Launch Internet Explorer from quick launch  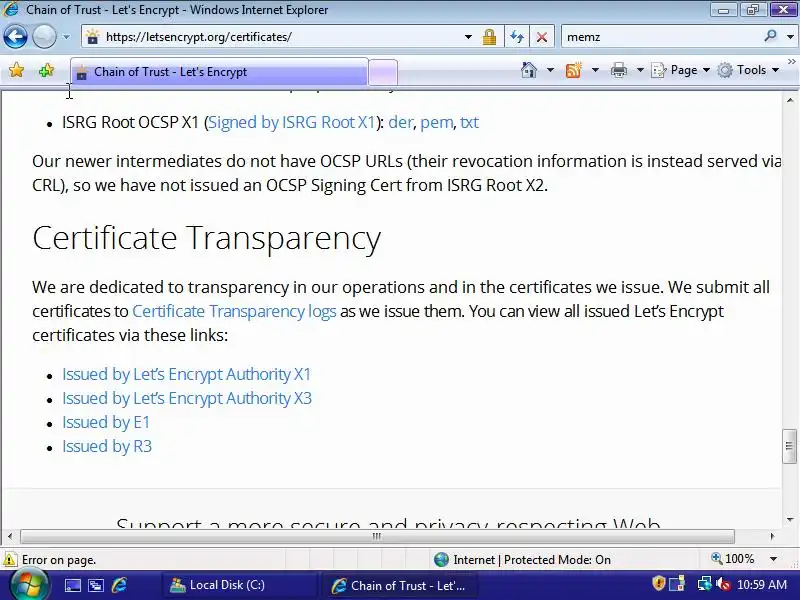click(x=119, y=585)
